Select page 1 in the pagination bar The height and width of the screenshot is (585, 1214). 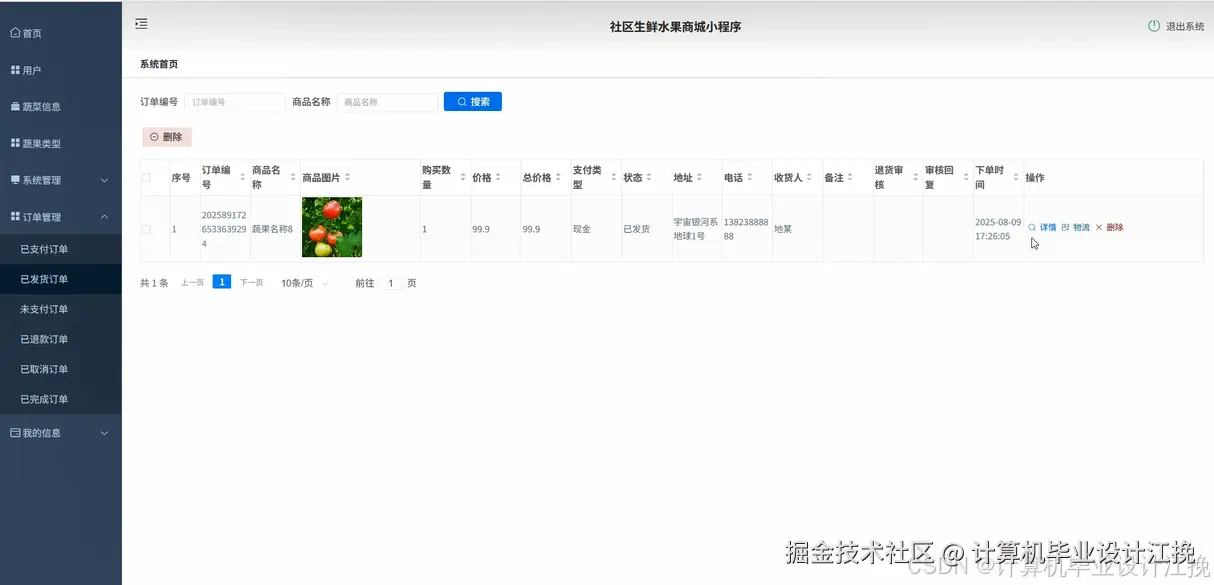click(221, 281)
